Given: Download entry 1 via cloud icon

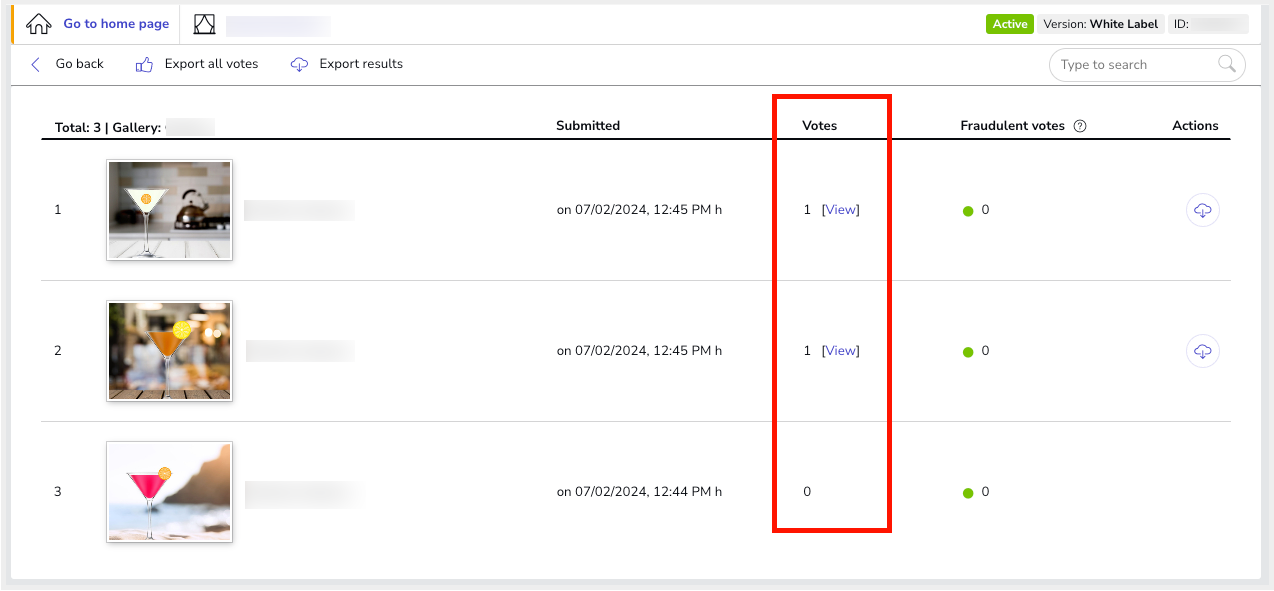Looking at the screenshot, I should [1203, 210].
